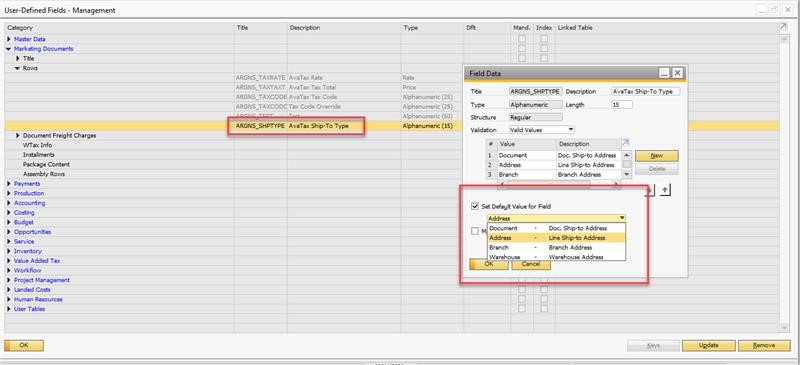Viewport: 800px width, 365px height.
Task: Open the default value Address dropdown arrow
Action: point(622,218)
